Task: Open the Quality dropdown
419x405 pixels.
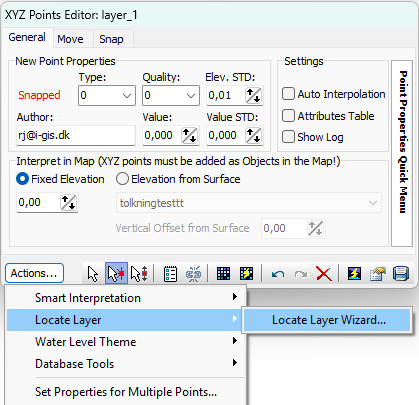Action: (171, 96)
